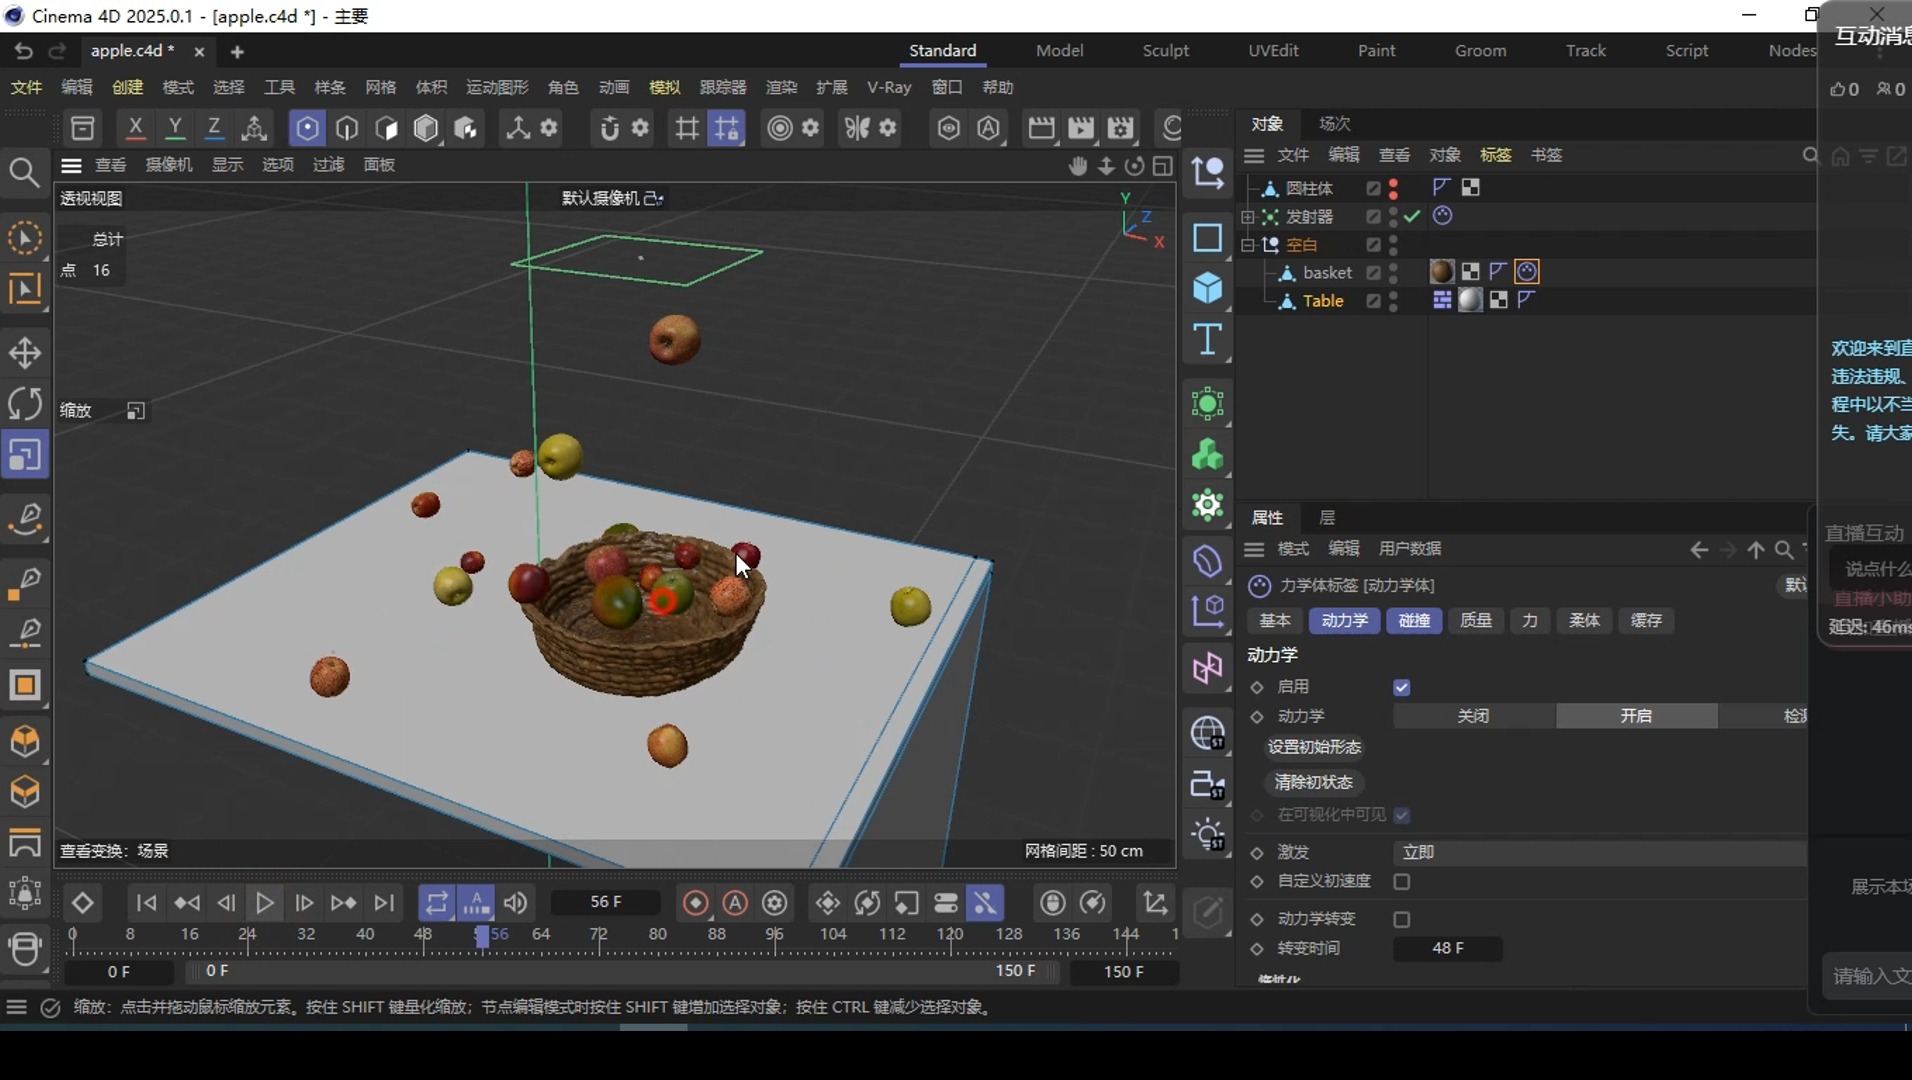Select the Scale tool in the left toolbar
The image size is (1912, 1080).
pos(25,455)
